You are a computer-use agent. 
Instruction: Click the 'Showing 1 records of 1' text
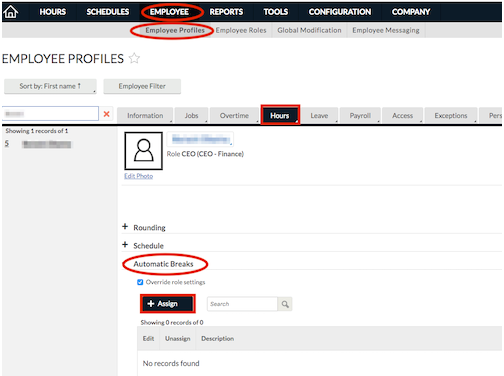coord(37,131)
